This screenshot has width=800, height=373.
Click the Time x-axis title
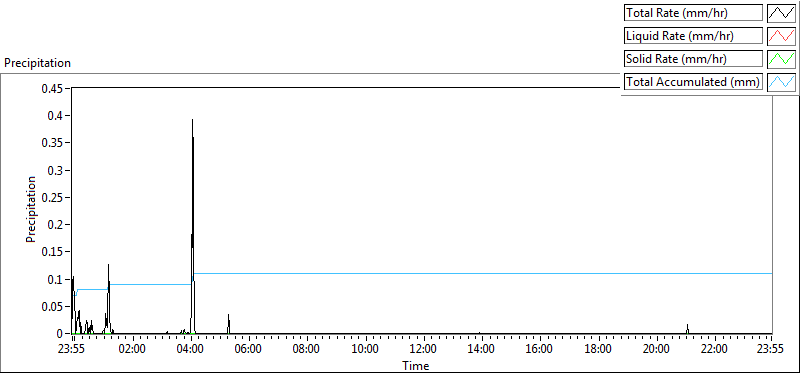pyautogui.click(x=416, y=365)
